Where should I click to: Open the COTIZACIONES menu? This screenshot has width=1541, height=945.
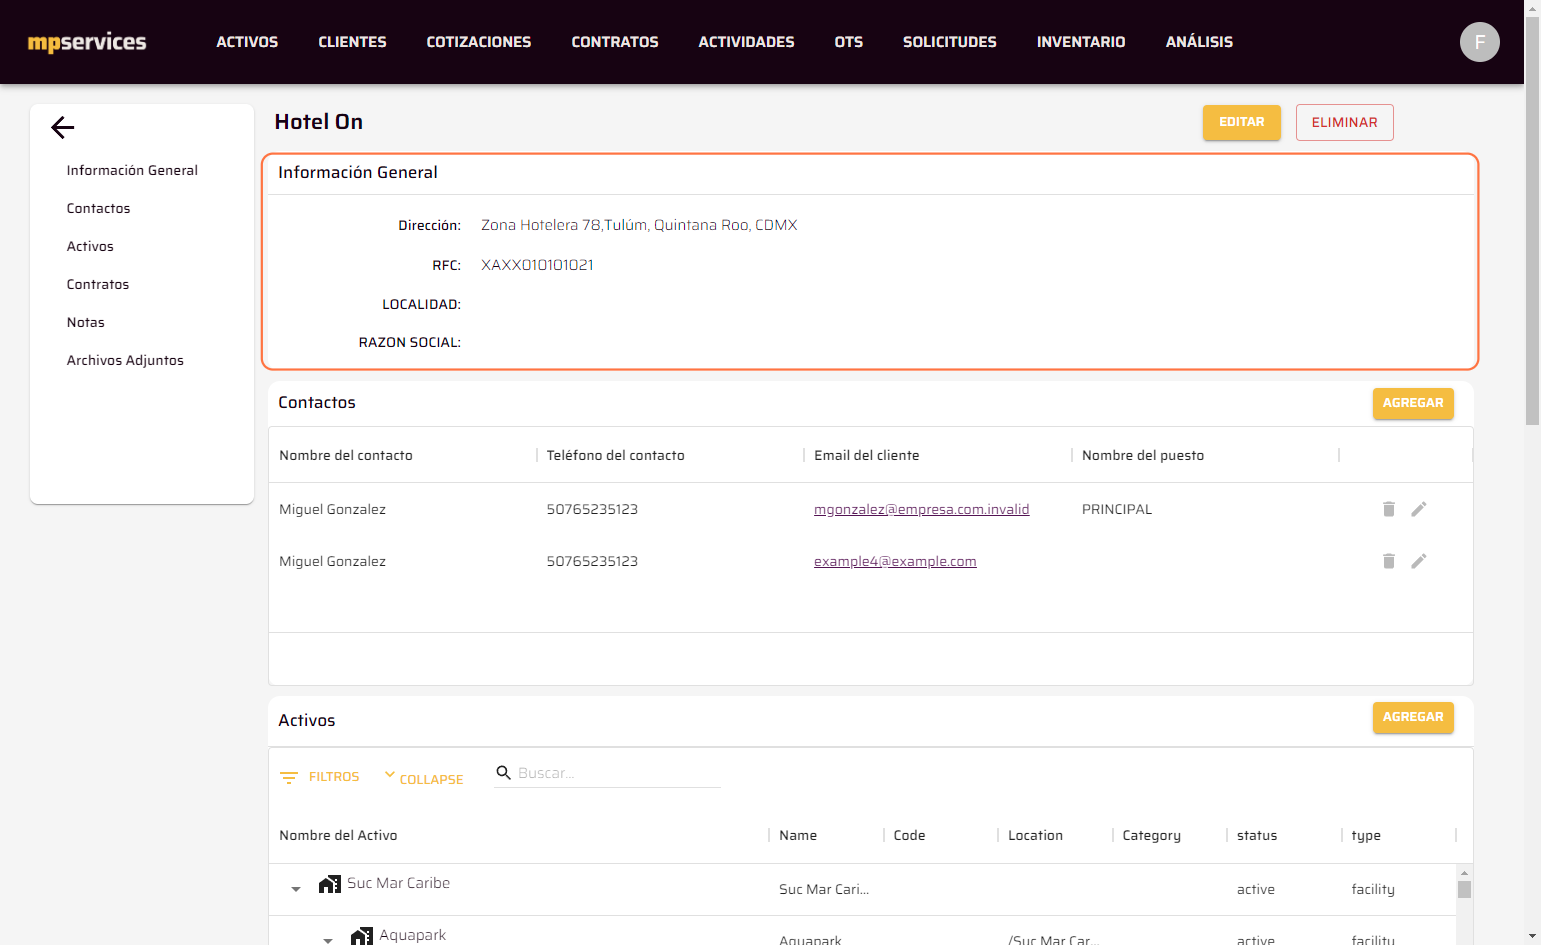click(479, 42)
